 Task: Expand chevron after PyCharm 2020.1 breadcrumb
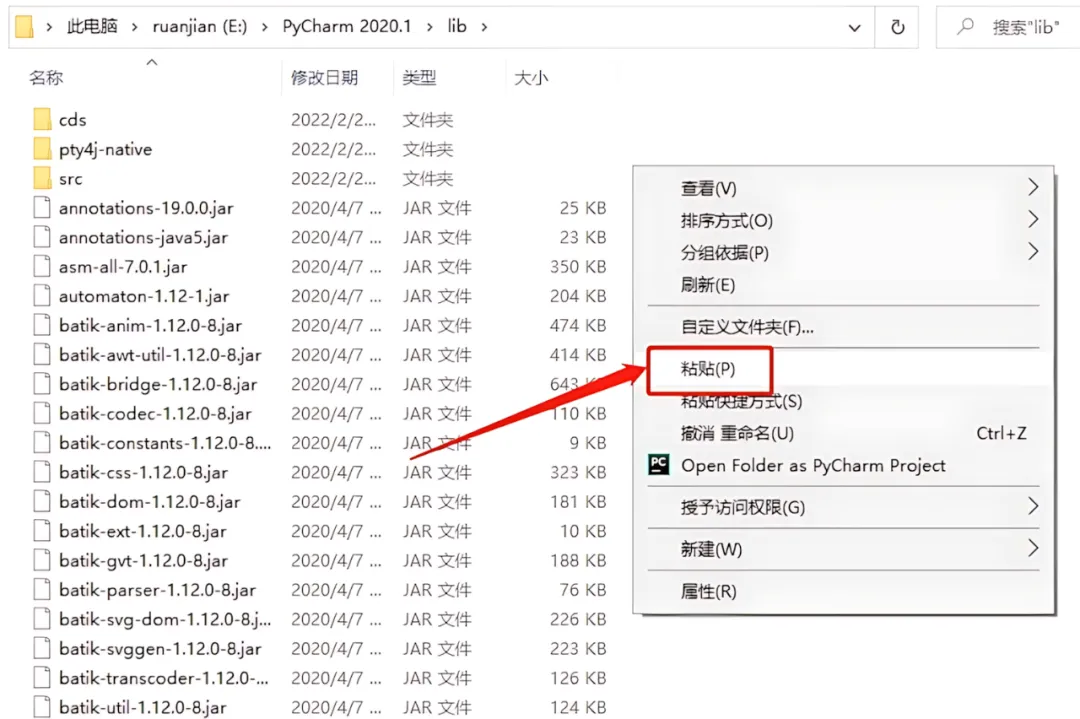click(x=430, y=27)
